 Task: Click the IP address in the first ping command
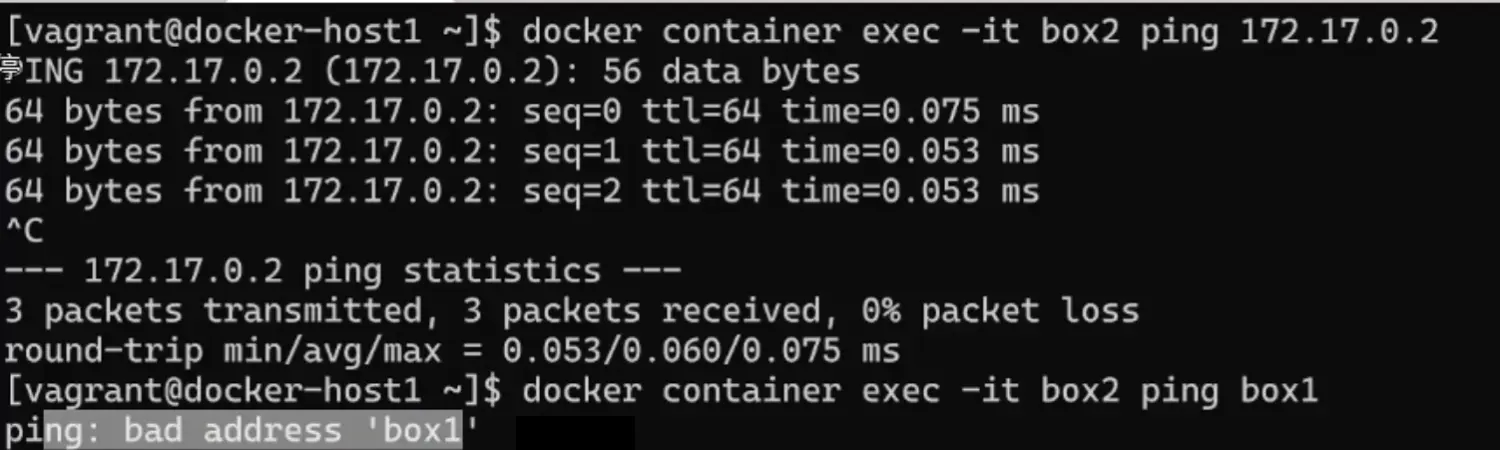[1339, 33]
